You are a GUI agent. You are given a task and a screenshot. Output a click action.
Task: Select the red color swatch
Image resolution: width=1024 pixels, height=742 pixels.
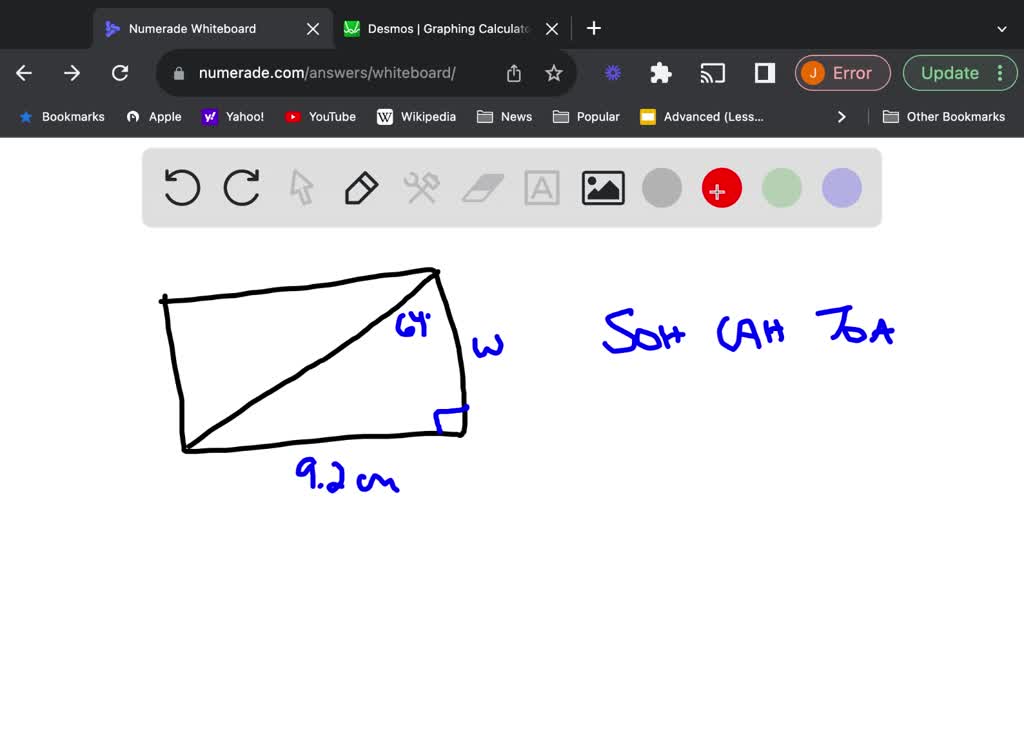coord(721,188)
